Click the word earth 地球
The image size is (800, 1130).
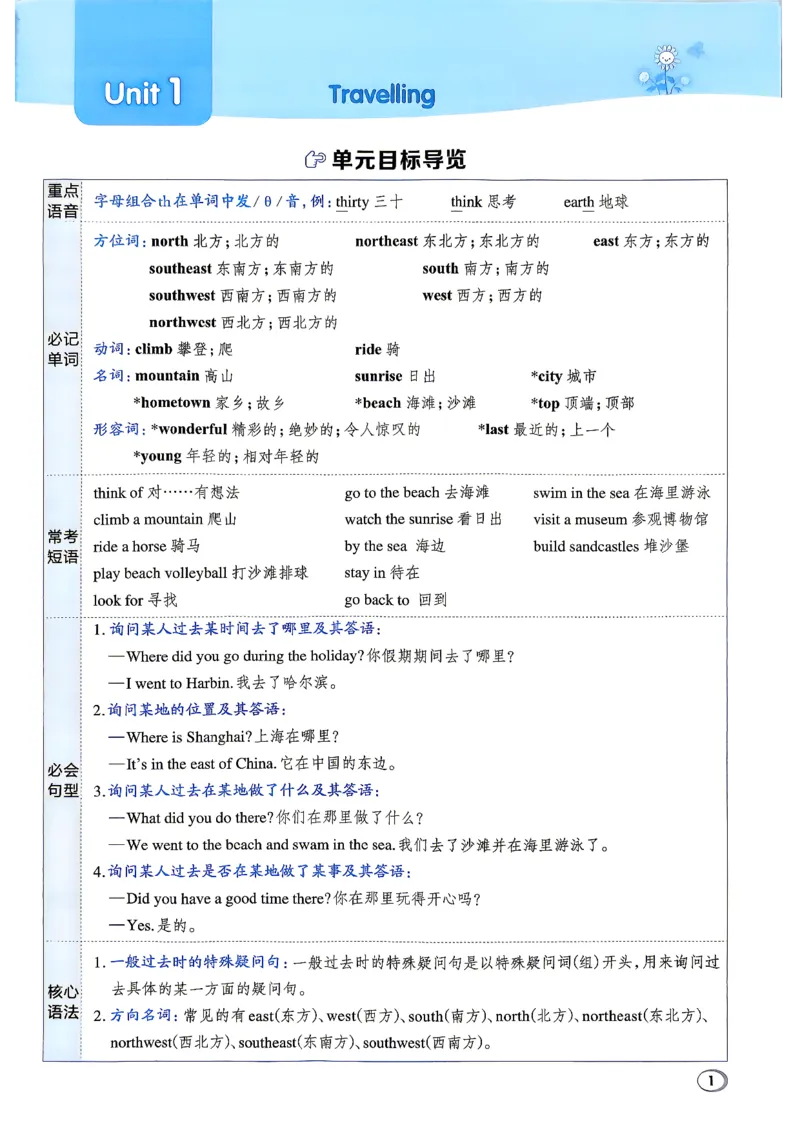[595, 202]
